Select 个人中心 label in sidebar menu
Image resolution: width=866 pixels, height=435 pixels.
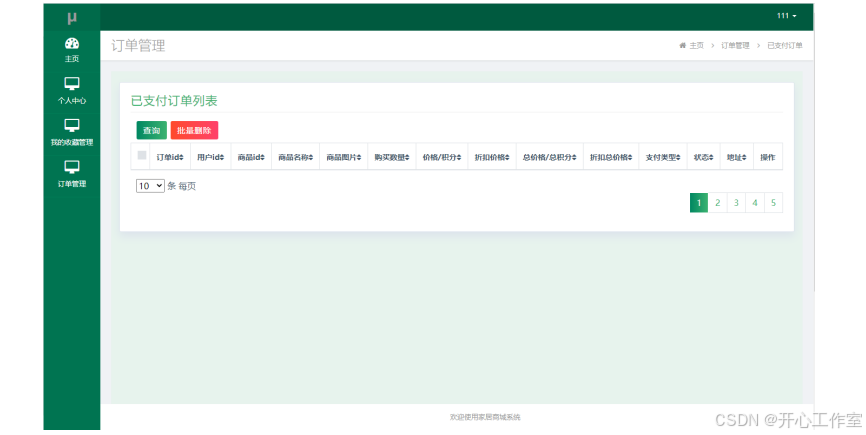pyautogui.click(x=72, y=100)
